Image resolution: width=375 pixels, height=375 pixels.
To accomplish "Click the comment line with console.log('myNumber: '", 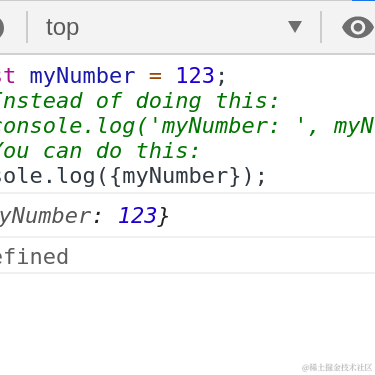I will coord(187,126).
